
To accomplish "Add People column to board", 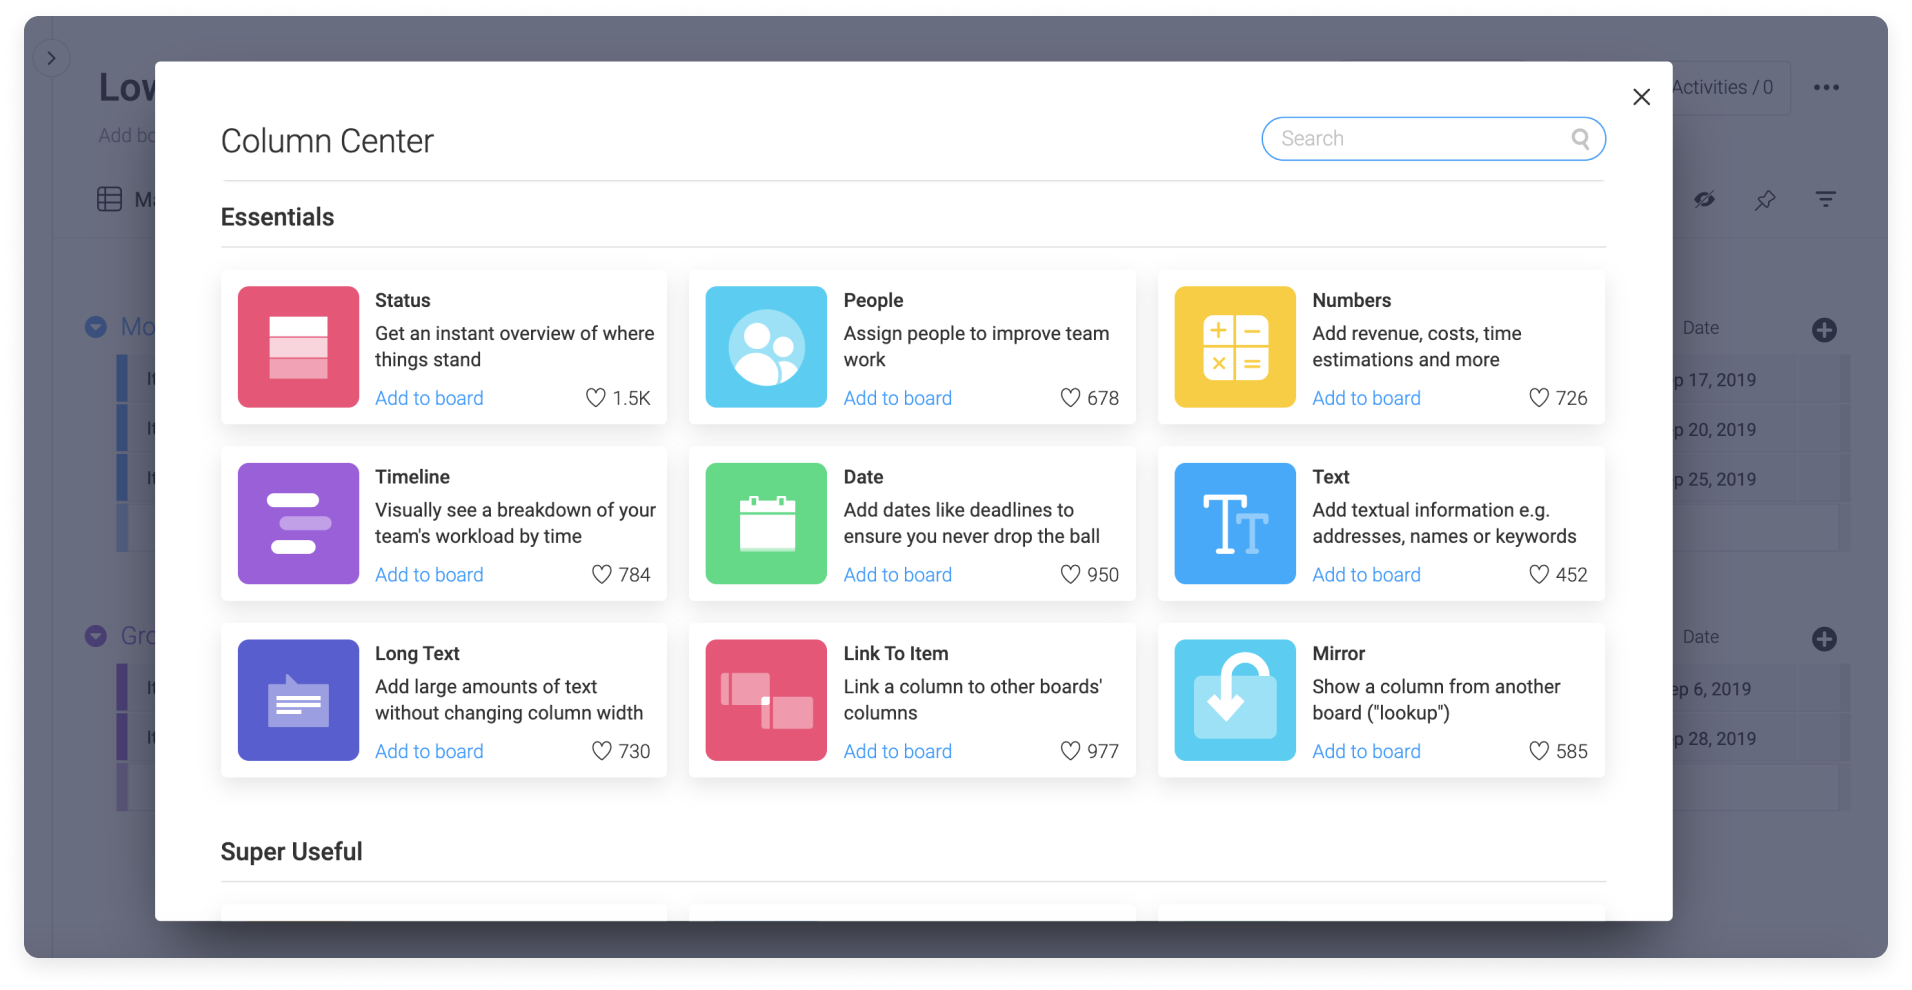I will click(x=898, y=398).
